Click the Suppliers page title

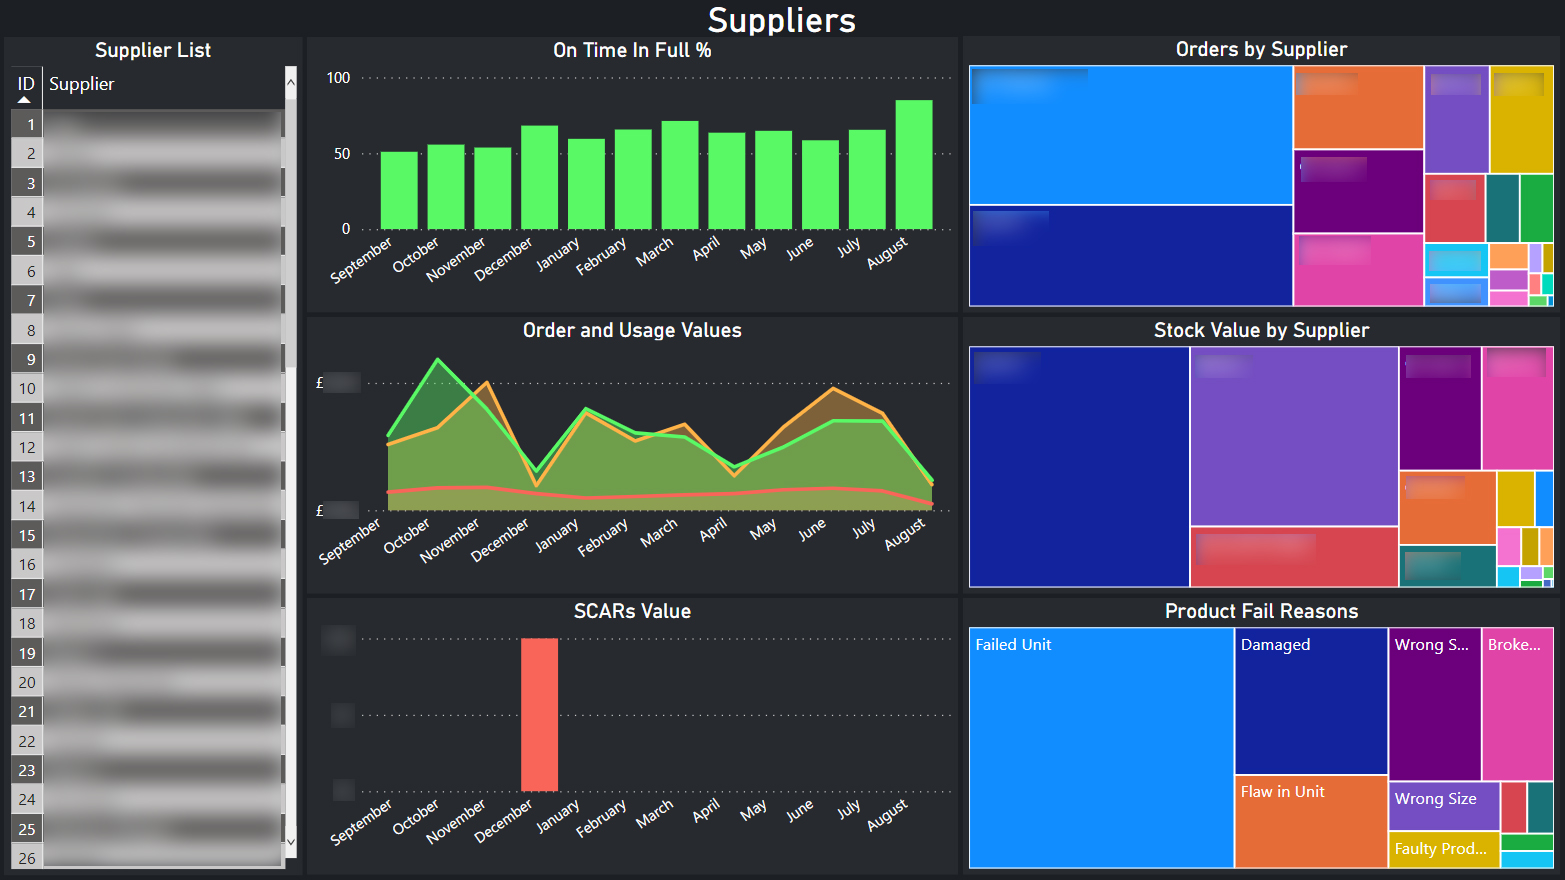pyautogui.click(x=782, y=20)
